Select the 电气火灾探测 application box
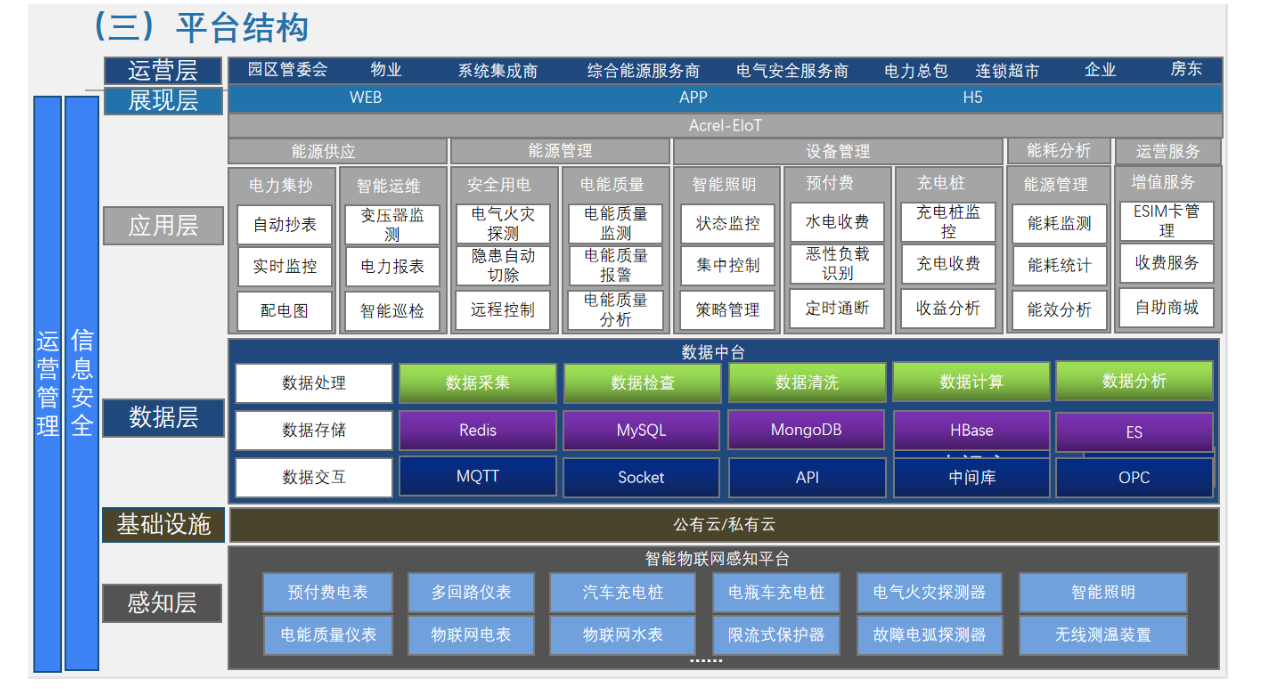The image size is (1285, 689). 503,224
